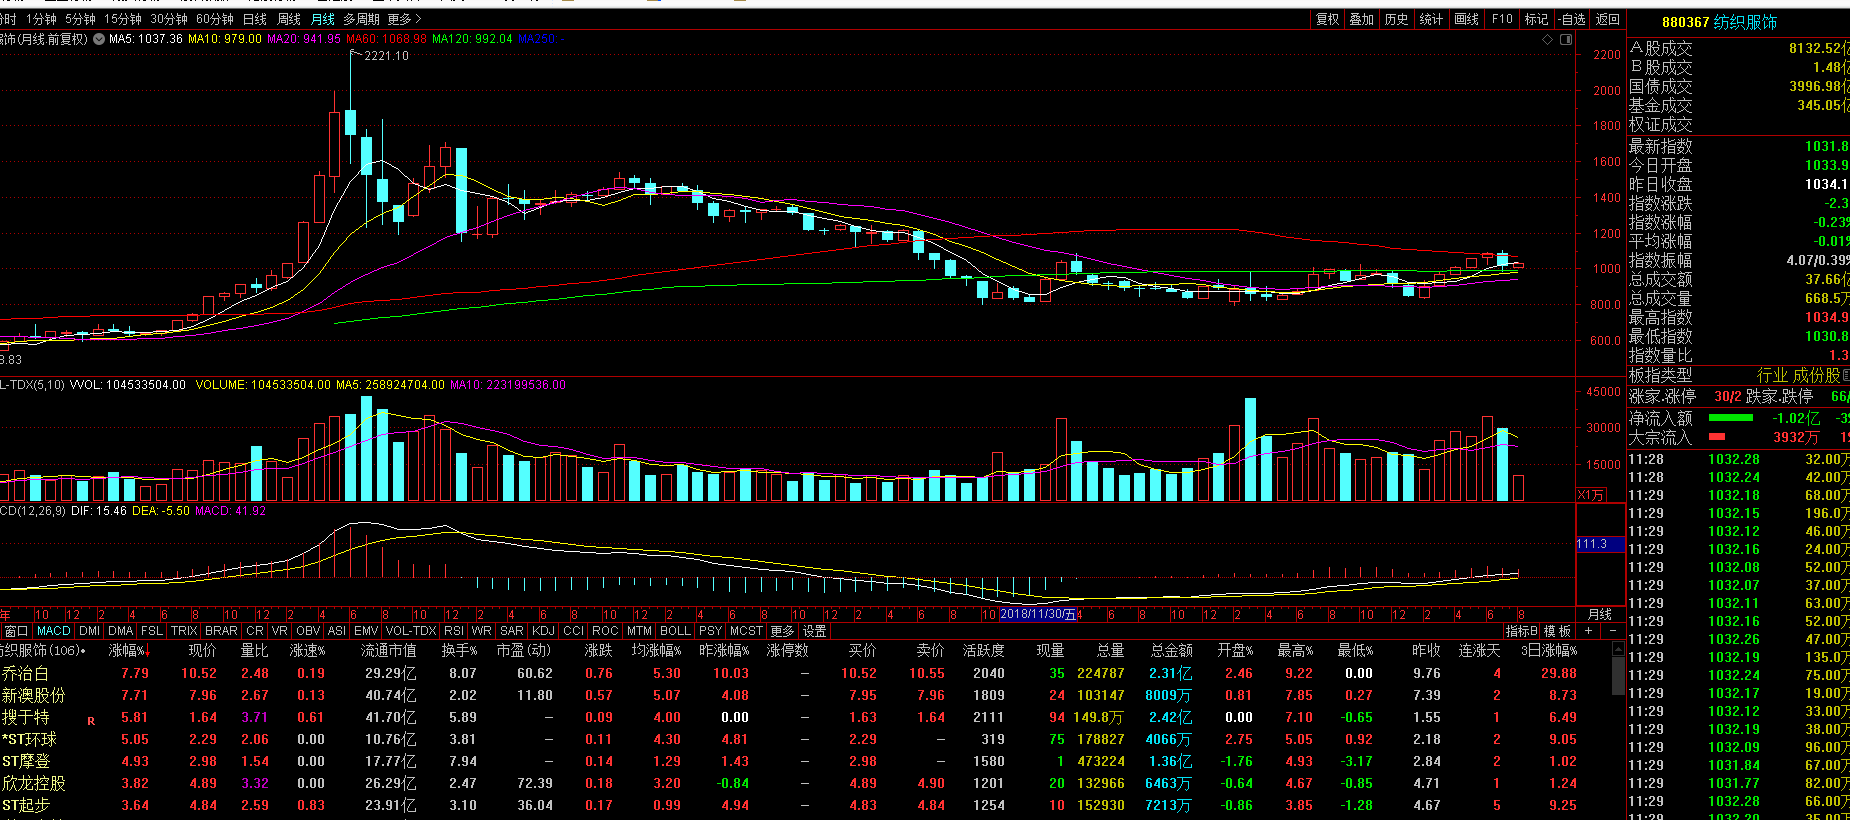
Task: Select the 30分钟 timeframe
Action: (x=169, y=19)
